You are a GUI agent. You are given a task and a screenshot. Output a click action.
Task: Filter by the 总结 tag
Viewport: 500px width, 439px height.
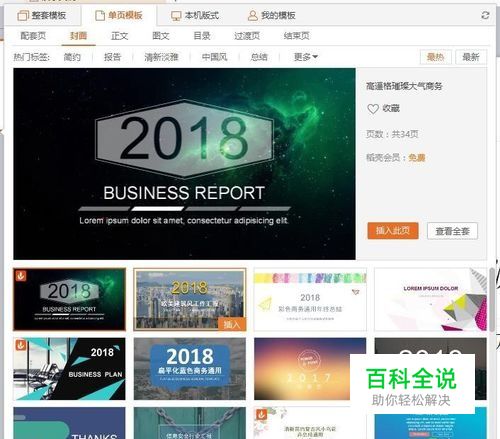(x=259, y=57)
